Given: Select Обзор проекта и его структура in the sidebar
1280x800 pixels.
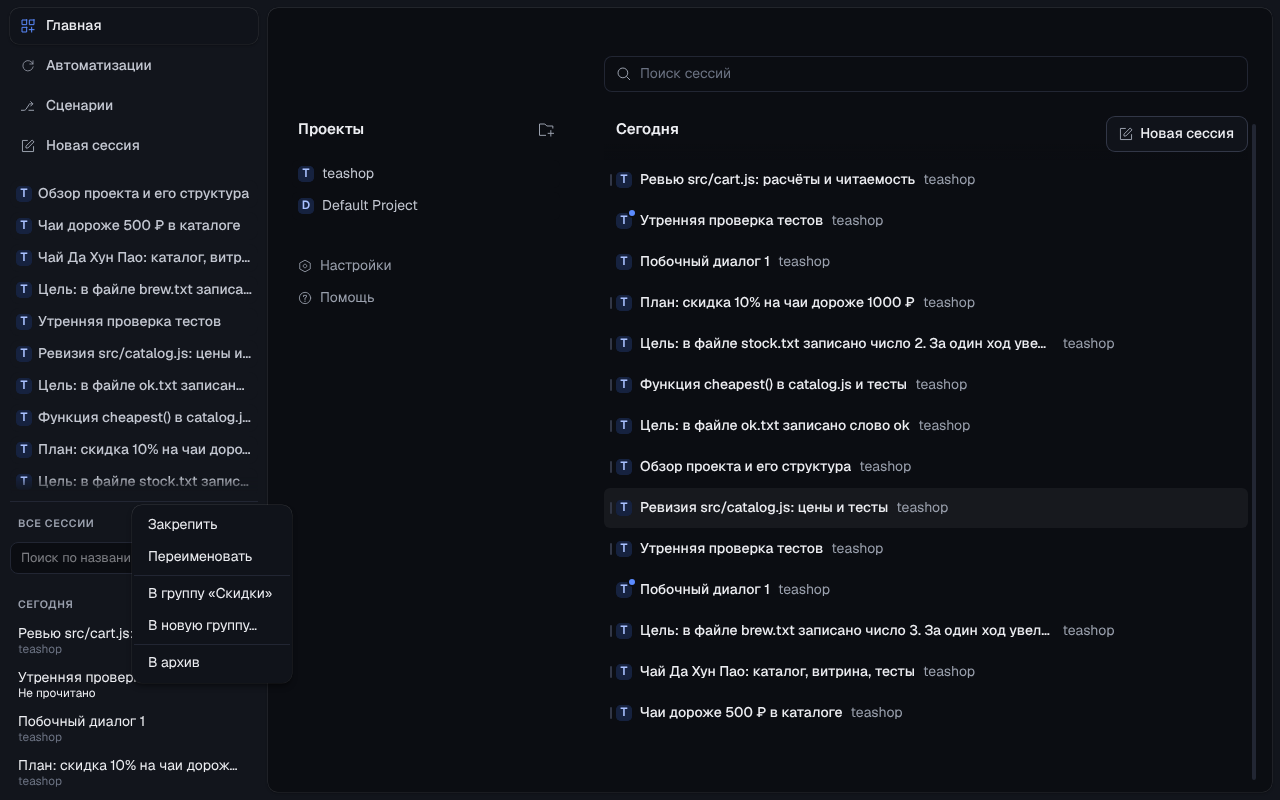Looking at the screenshot, I should click(x=134, y=194).
